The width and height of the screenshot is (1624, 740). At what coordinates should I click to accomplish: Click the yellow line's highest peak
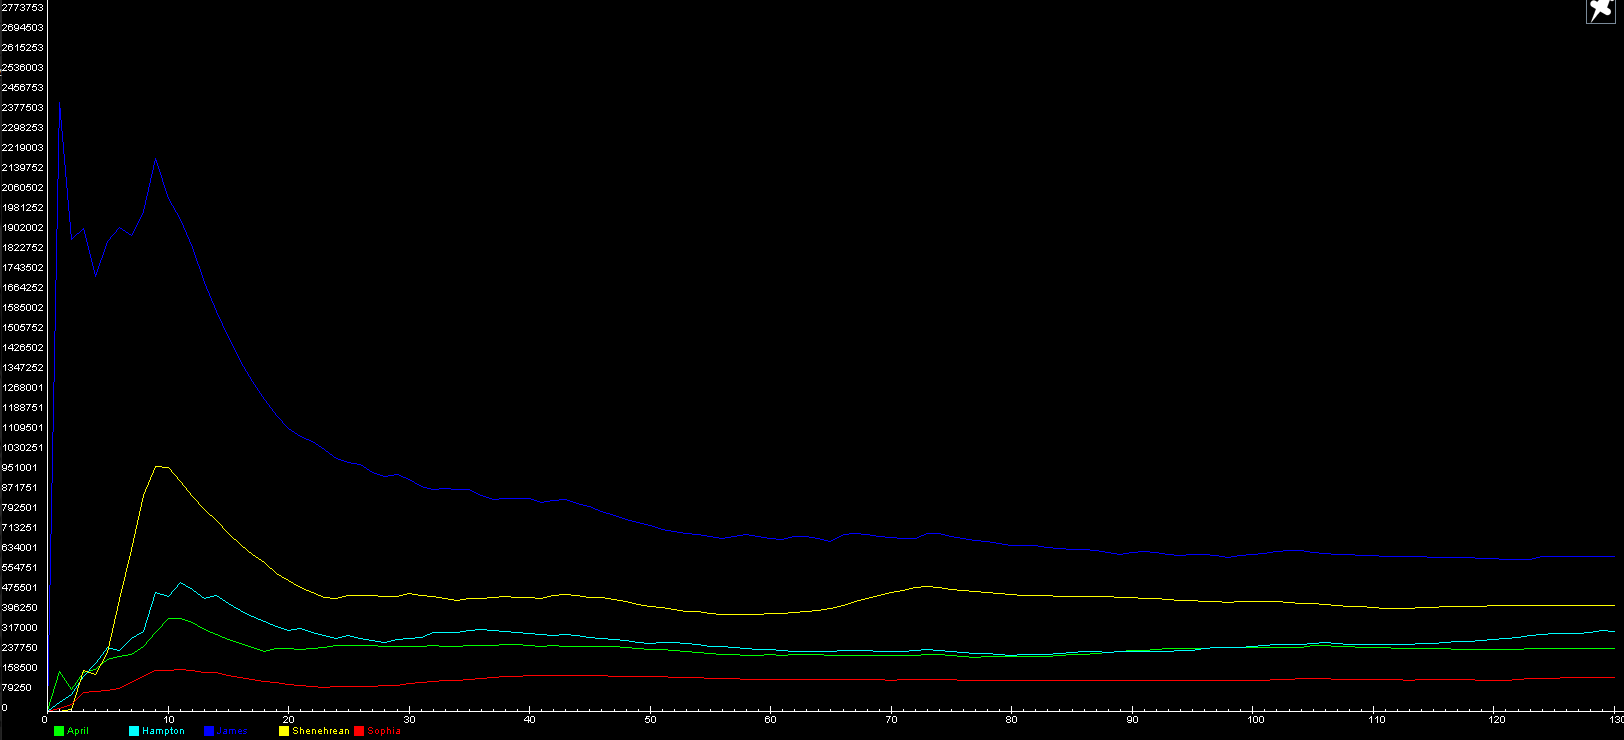157,466
